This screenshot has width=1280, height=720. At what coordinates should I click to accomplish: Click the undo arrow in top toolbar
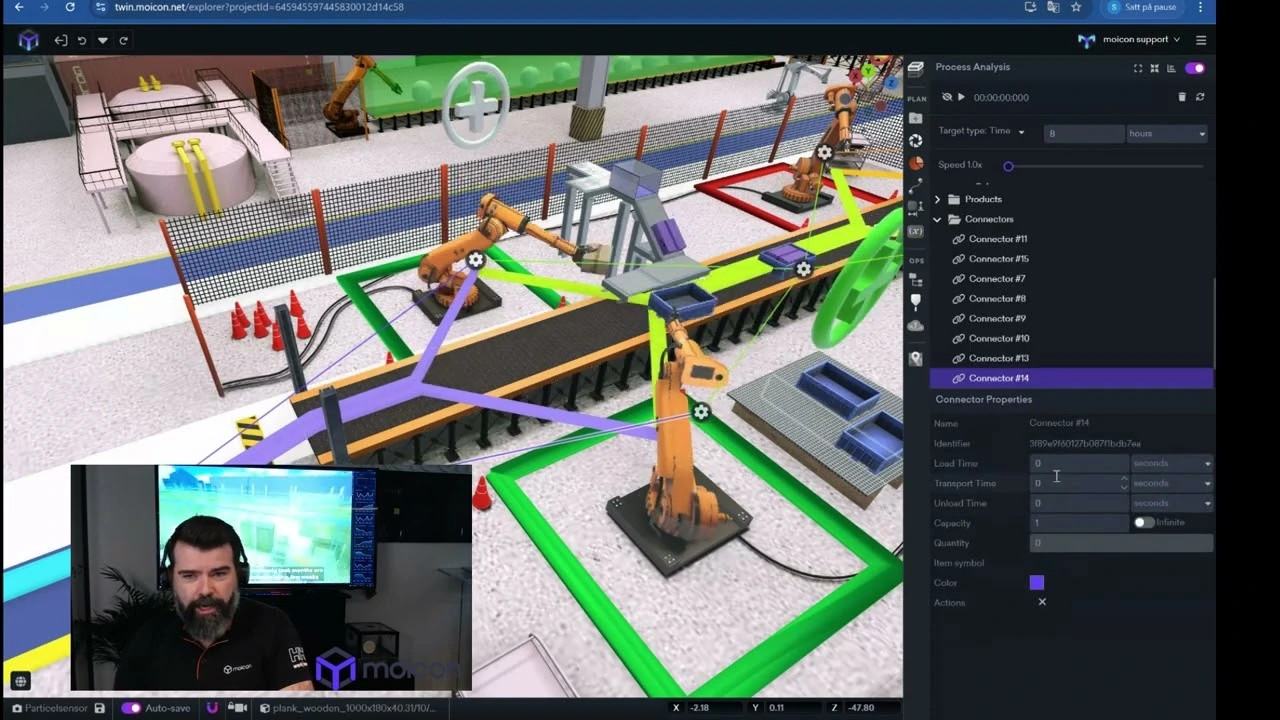tap(82, 41)
